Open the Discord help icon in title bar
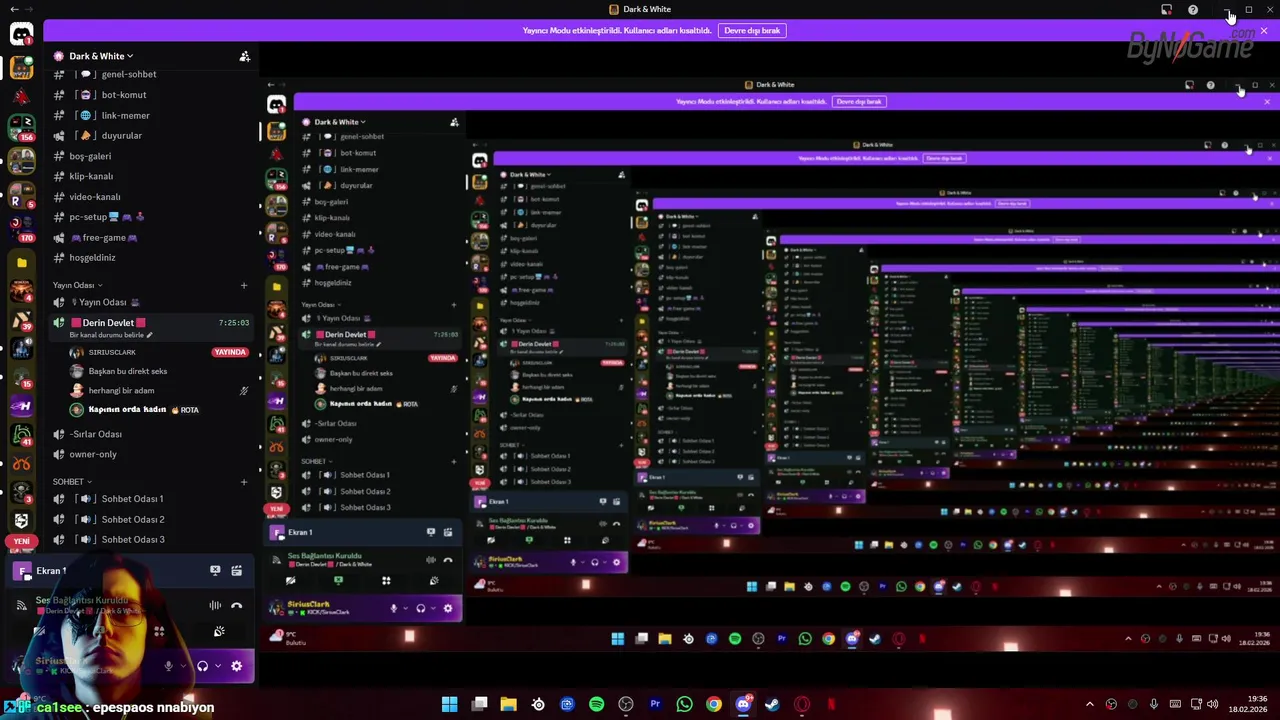This screenshot has height=720, width=1280. click(1193, 10)
